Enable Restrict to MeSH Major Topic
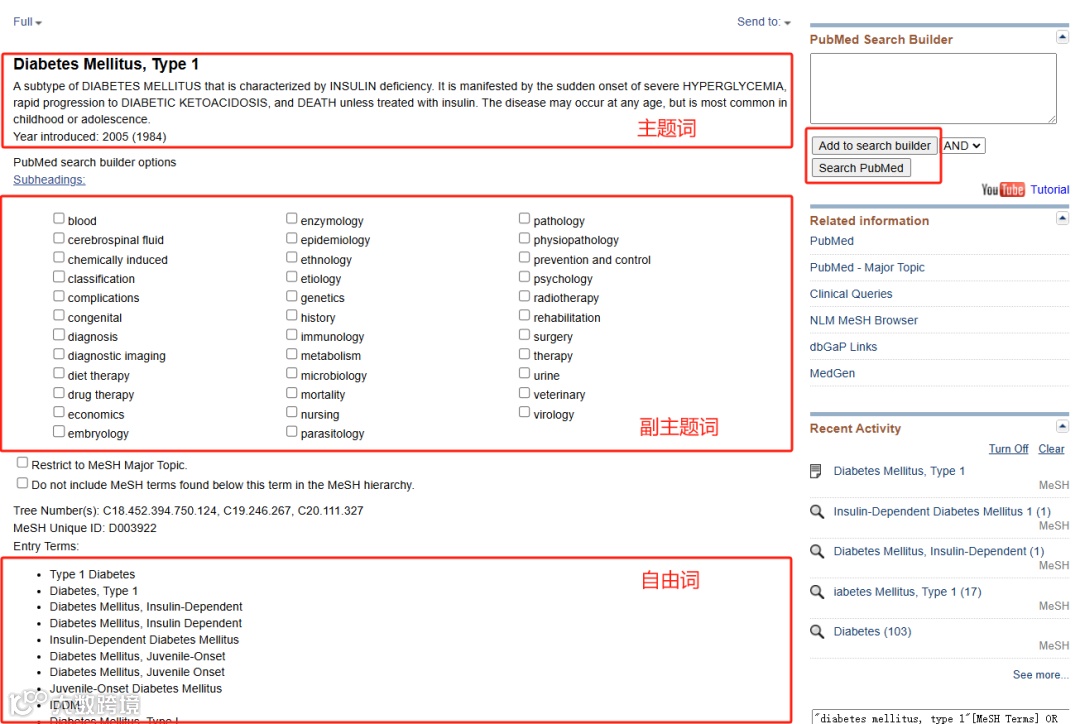 coord(22,462)
